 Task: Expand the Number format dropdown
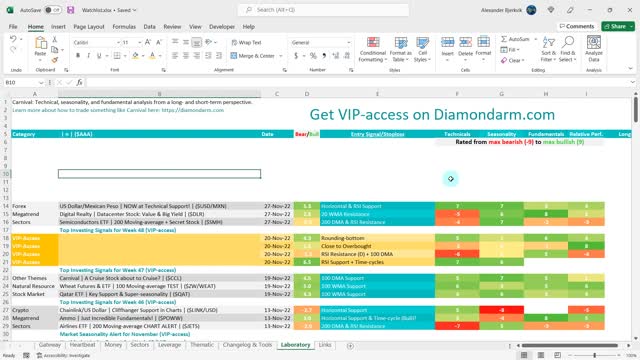[x=349, y=42]
